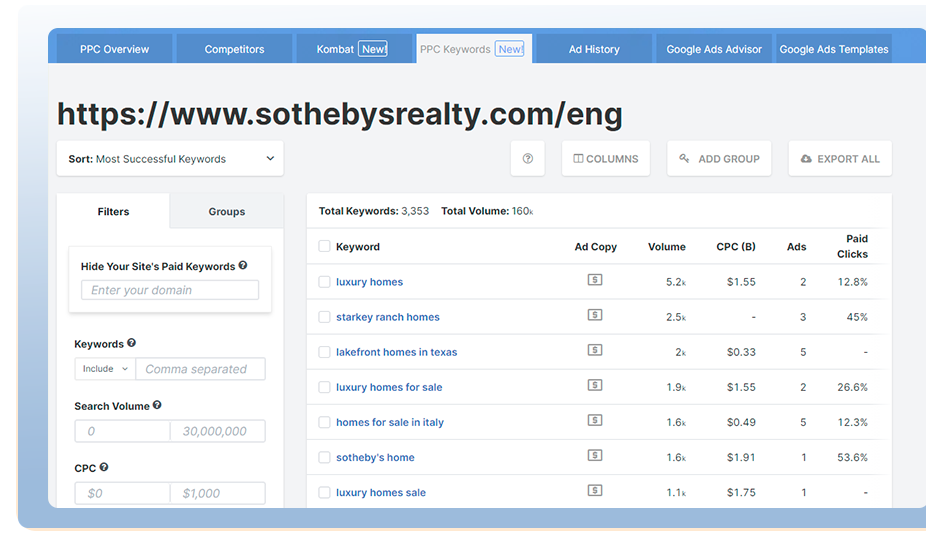Click ad copy icon for luxury homes
926x536 pixels.
coord(595,280)
